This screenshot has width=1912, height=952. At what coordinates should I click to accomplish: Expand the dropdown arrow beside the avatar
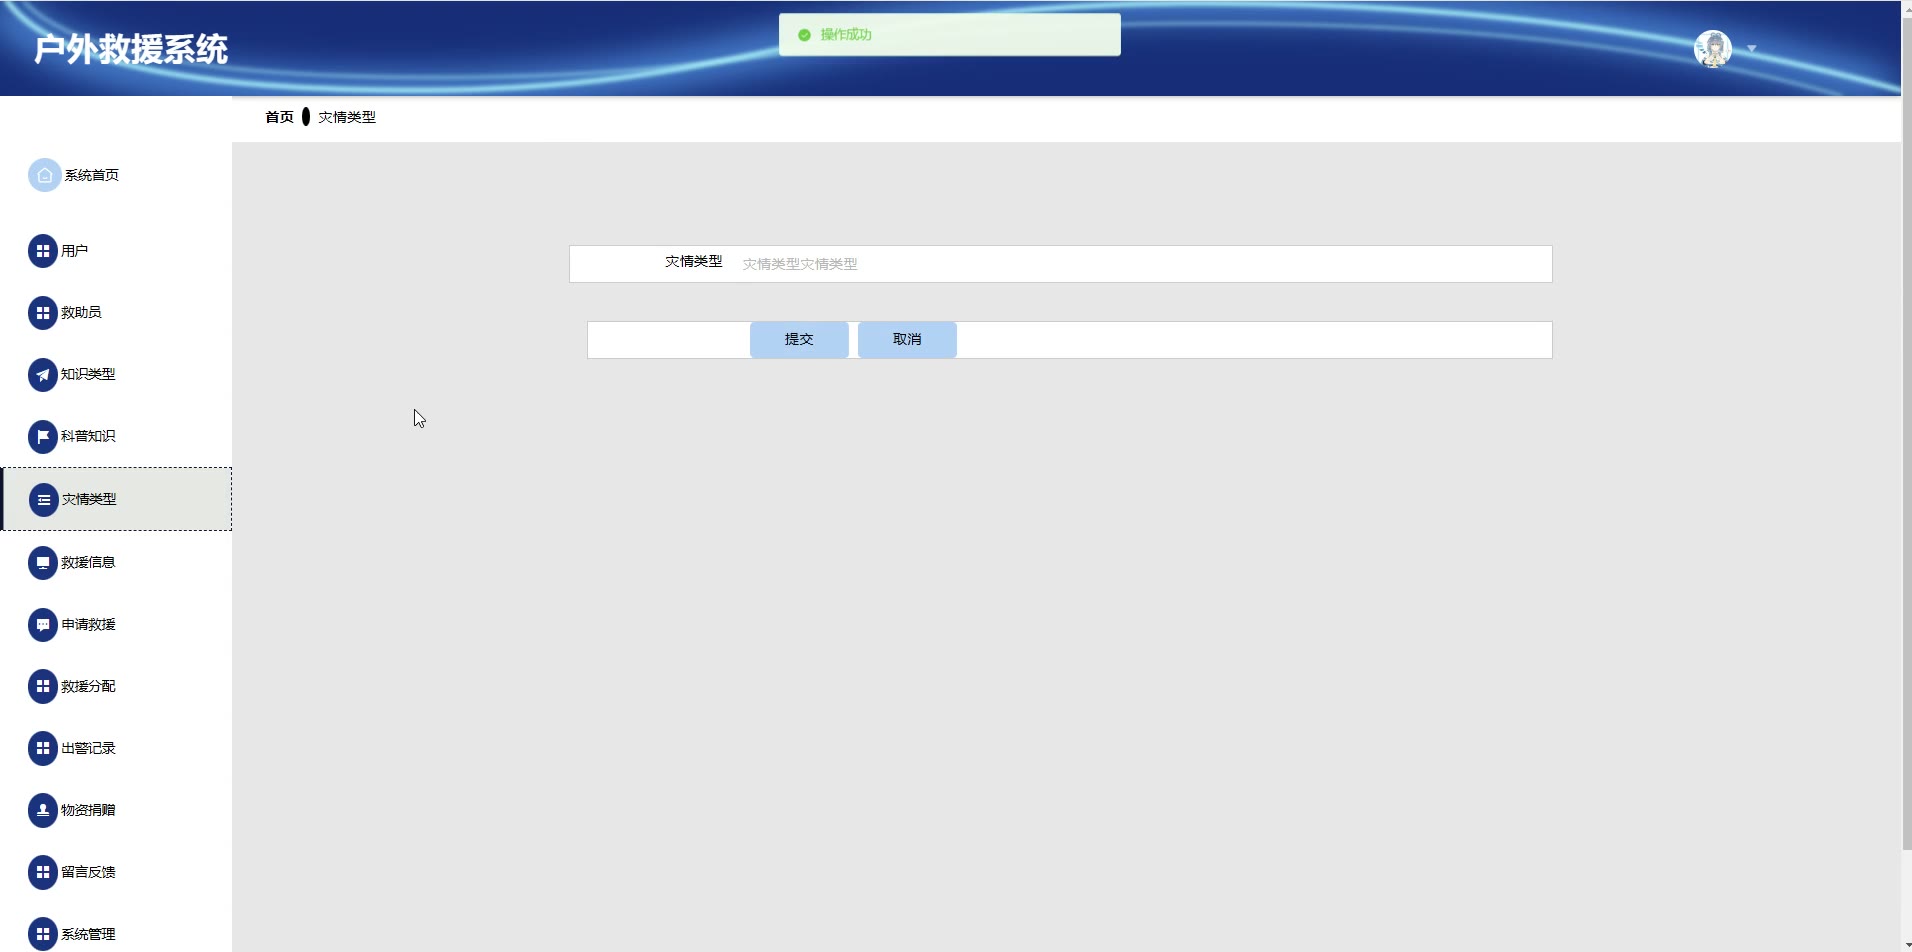pyautogui.click(x=1751, y=49)
